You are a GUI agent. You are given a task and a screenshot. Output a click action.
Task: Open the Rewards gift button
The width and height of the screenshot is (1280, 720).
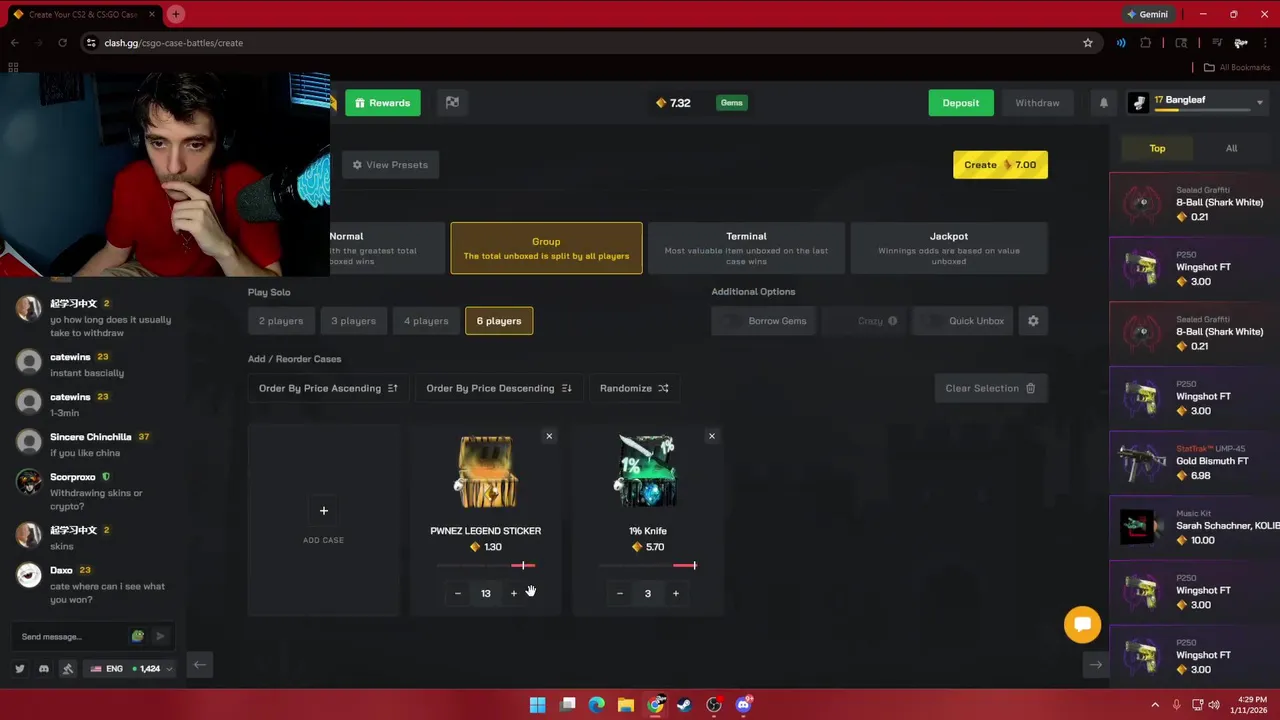383,103
